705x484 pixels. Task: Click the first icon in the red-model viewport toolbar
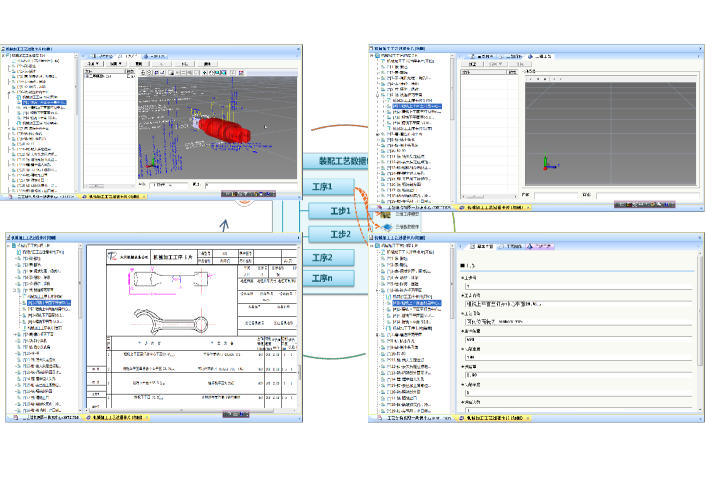click(x=143, y=72)
